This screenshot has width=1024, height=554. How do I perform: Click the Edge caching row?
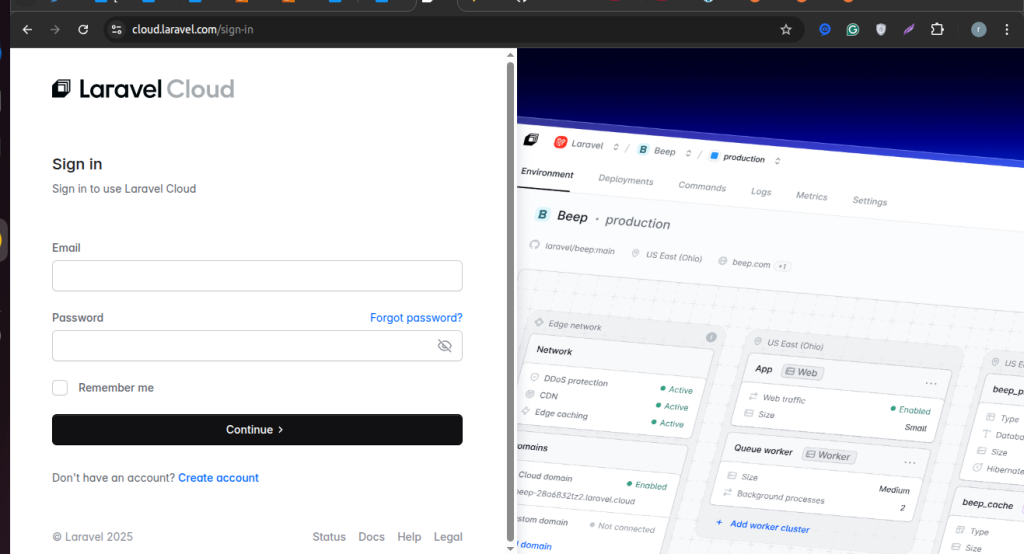click(x=603, y=418)
